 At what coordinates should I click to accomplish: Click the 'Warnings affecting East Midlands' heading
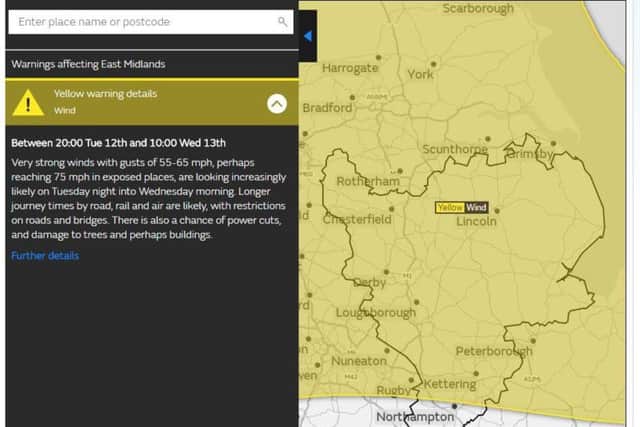tap(88, 64)
